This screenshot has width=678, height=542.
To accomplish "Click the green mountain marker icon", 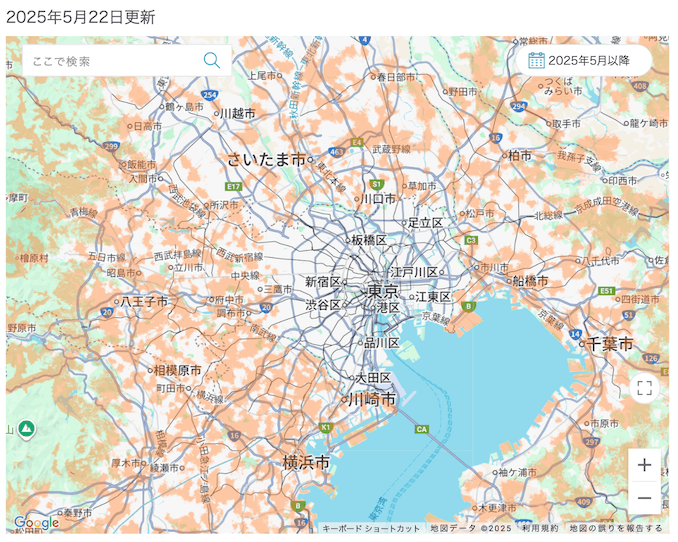I will coord(26,429).
